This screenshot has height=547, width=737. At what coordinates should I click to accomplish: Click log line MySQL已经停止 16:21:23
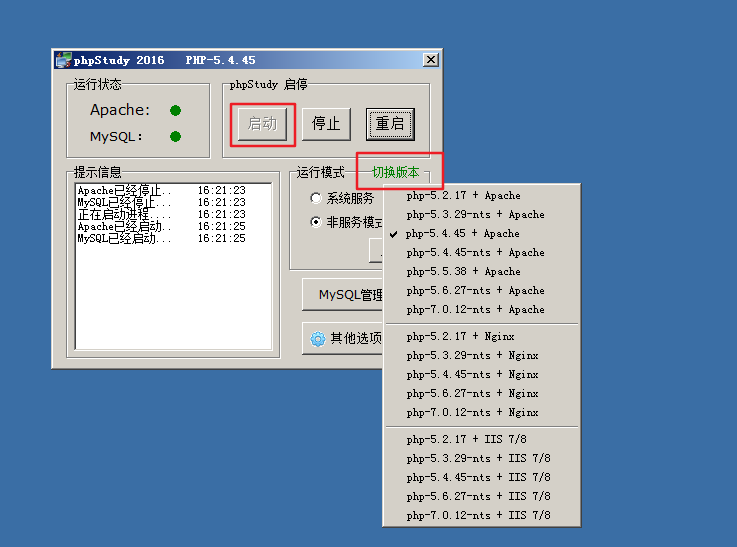162,203
